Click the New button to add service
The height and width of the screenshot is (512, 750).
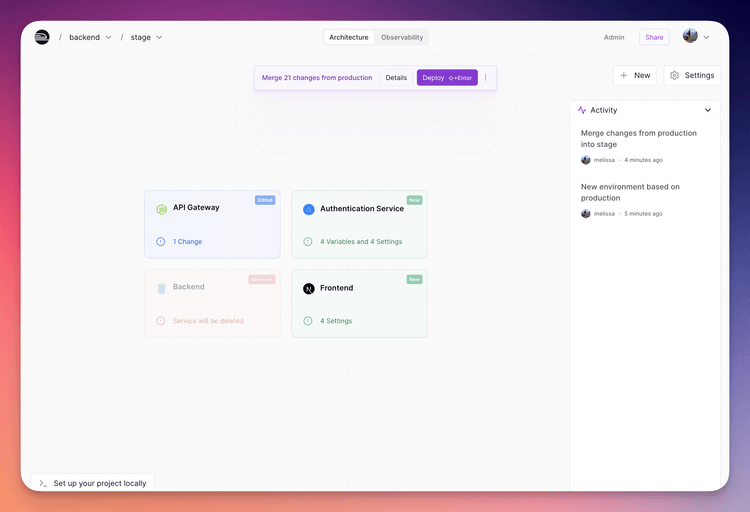[635, 75]
